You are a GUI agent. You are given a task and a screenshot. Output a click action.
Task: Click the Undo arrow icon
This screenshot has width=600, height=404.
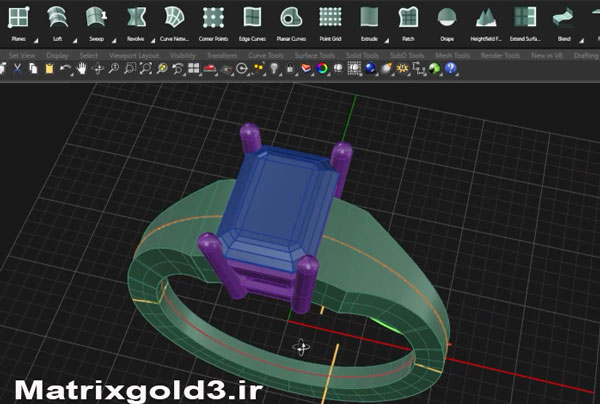tap(65, 69)
